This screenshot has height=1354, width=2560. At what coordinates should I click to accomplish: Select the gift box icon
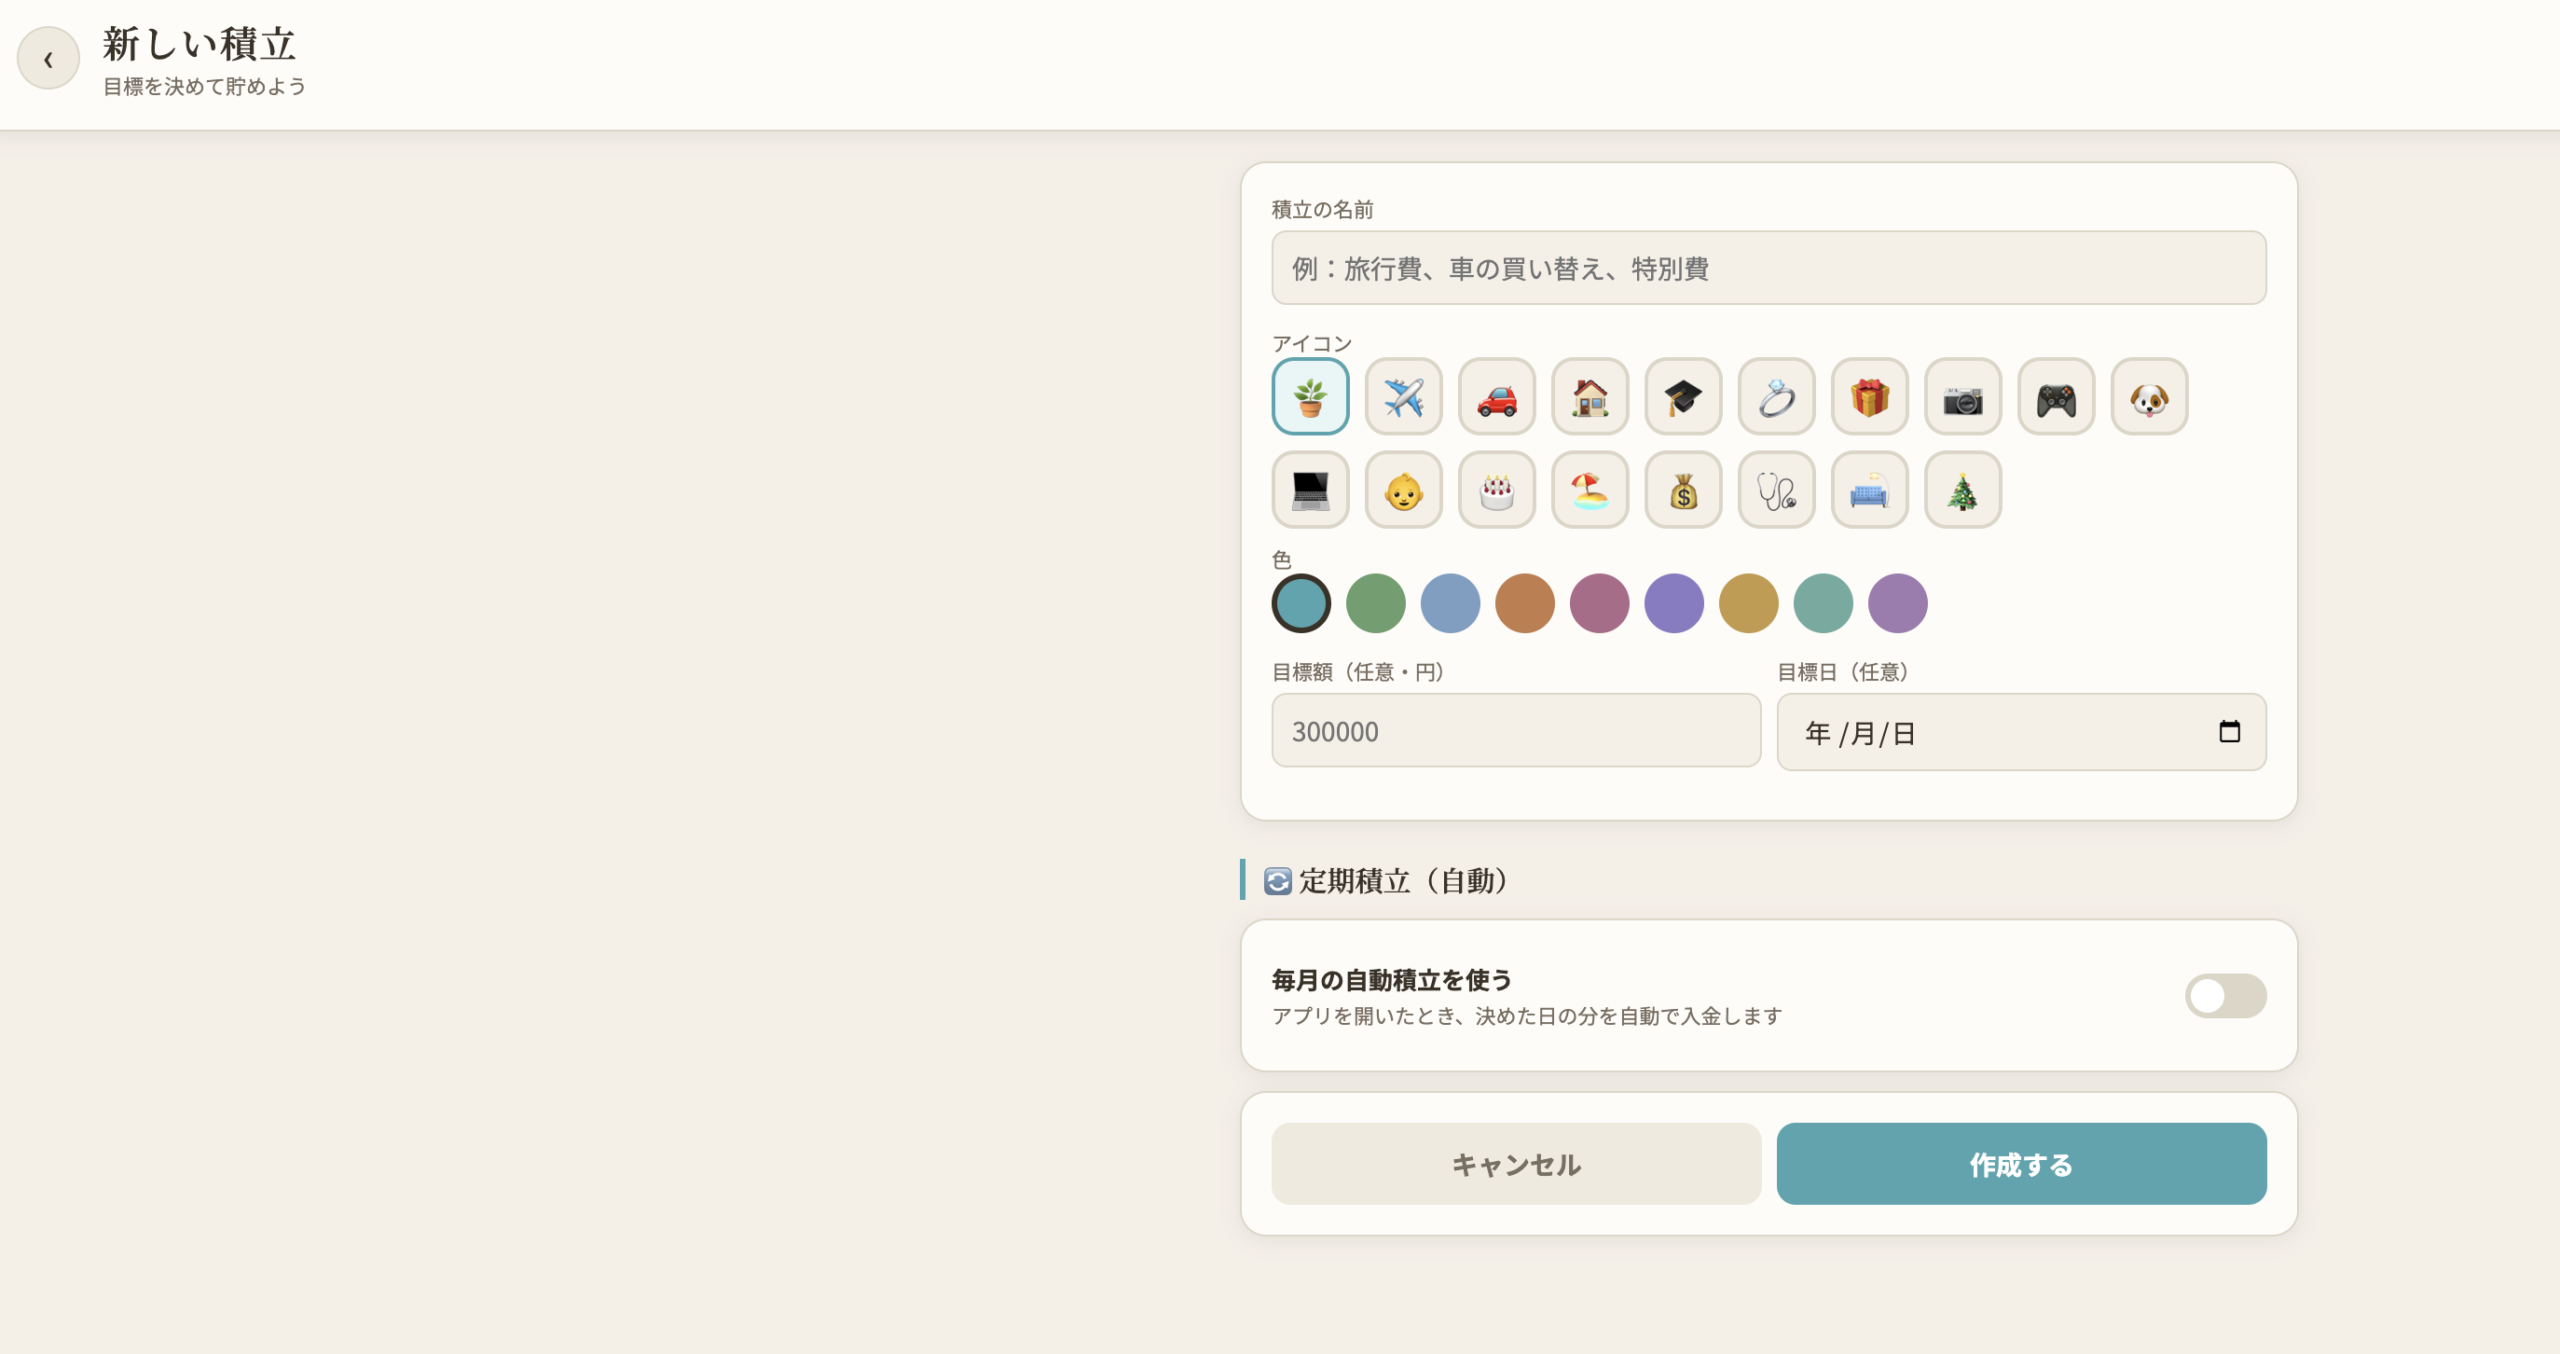1870,397
